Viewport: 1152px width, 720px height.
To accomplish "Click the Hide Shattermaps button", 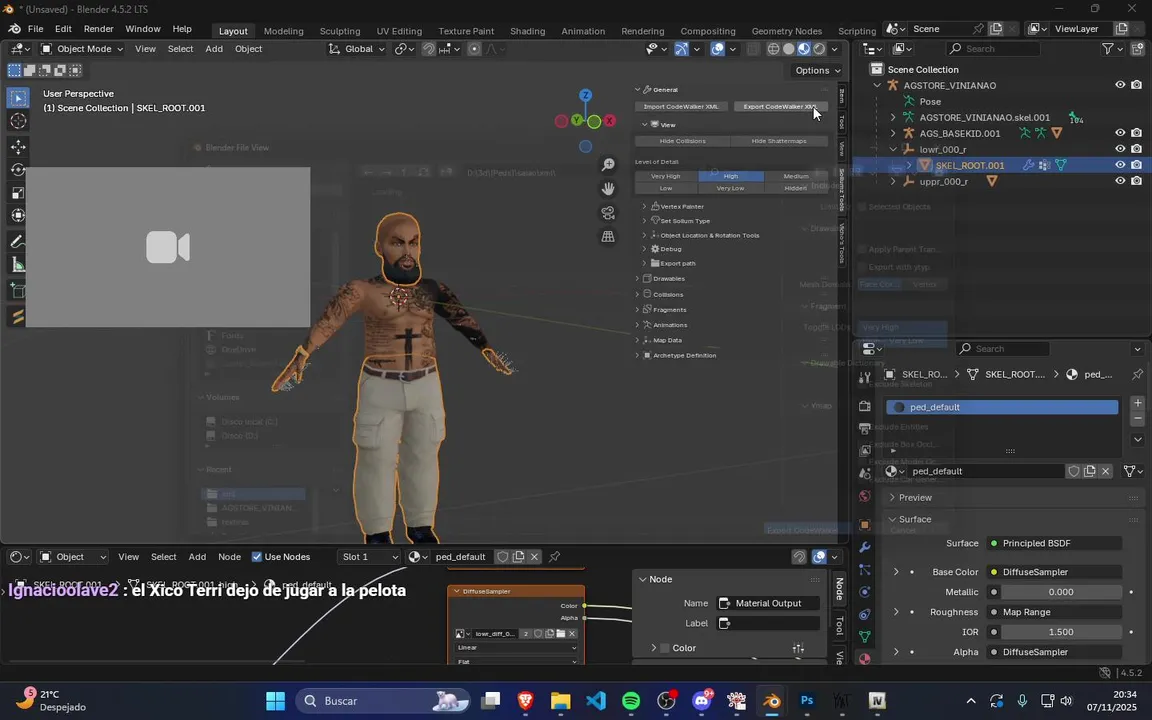I will tap(779, 141).
